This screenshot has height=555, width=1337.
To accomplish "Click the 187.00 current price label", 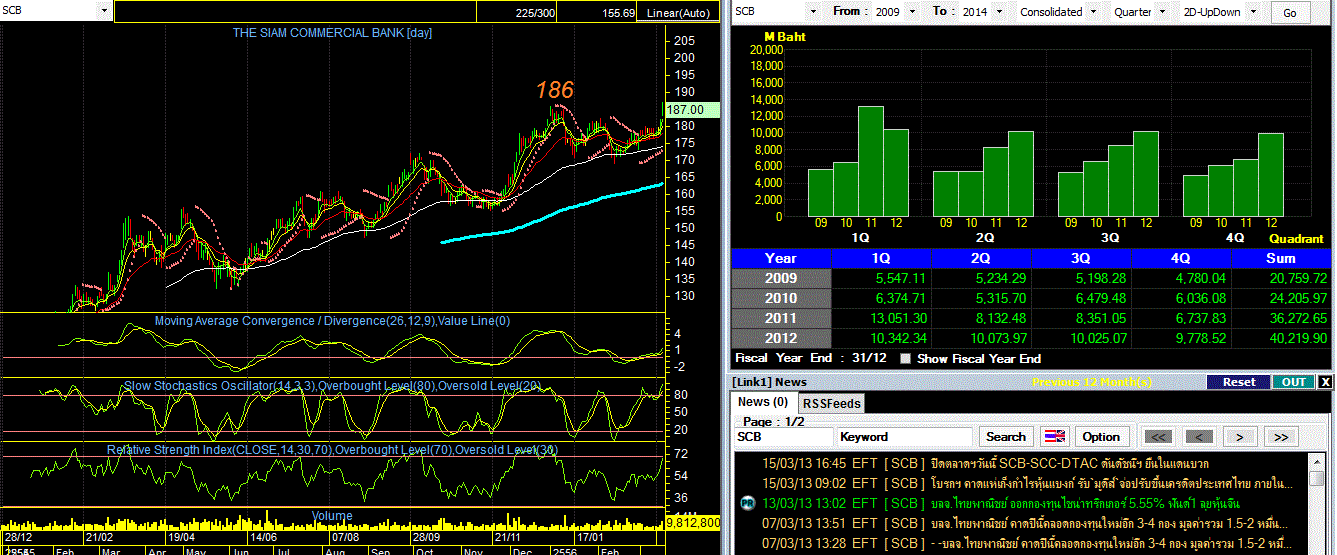I will [x=691, y=110].
